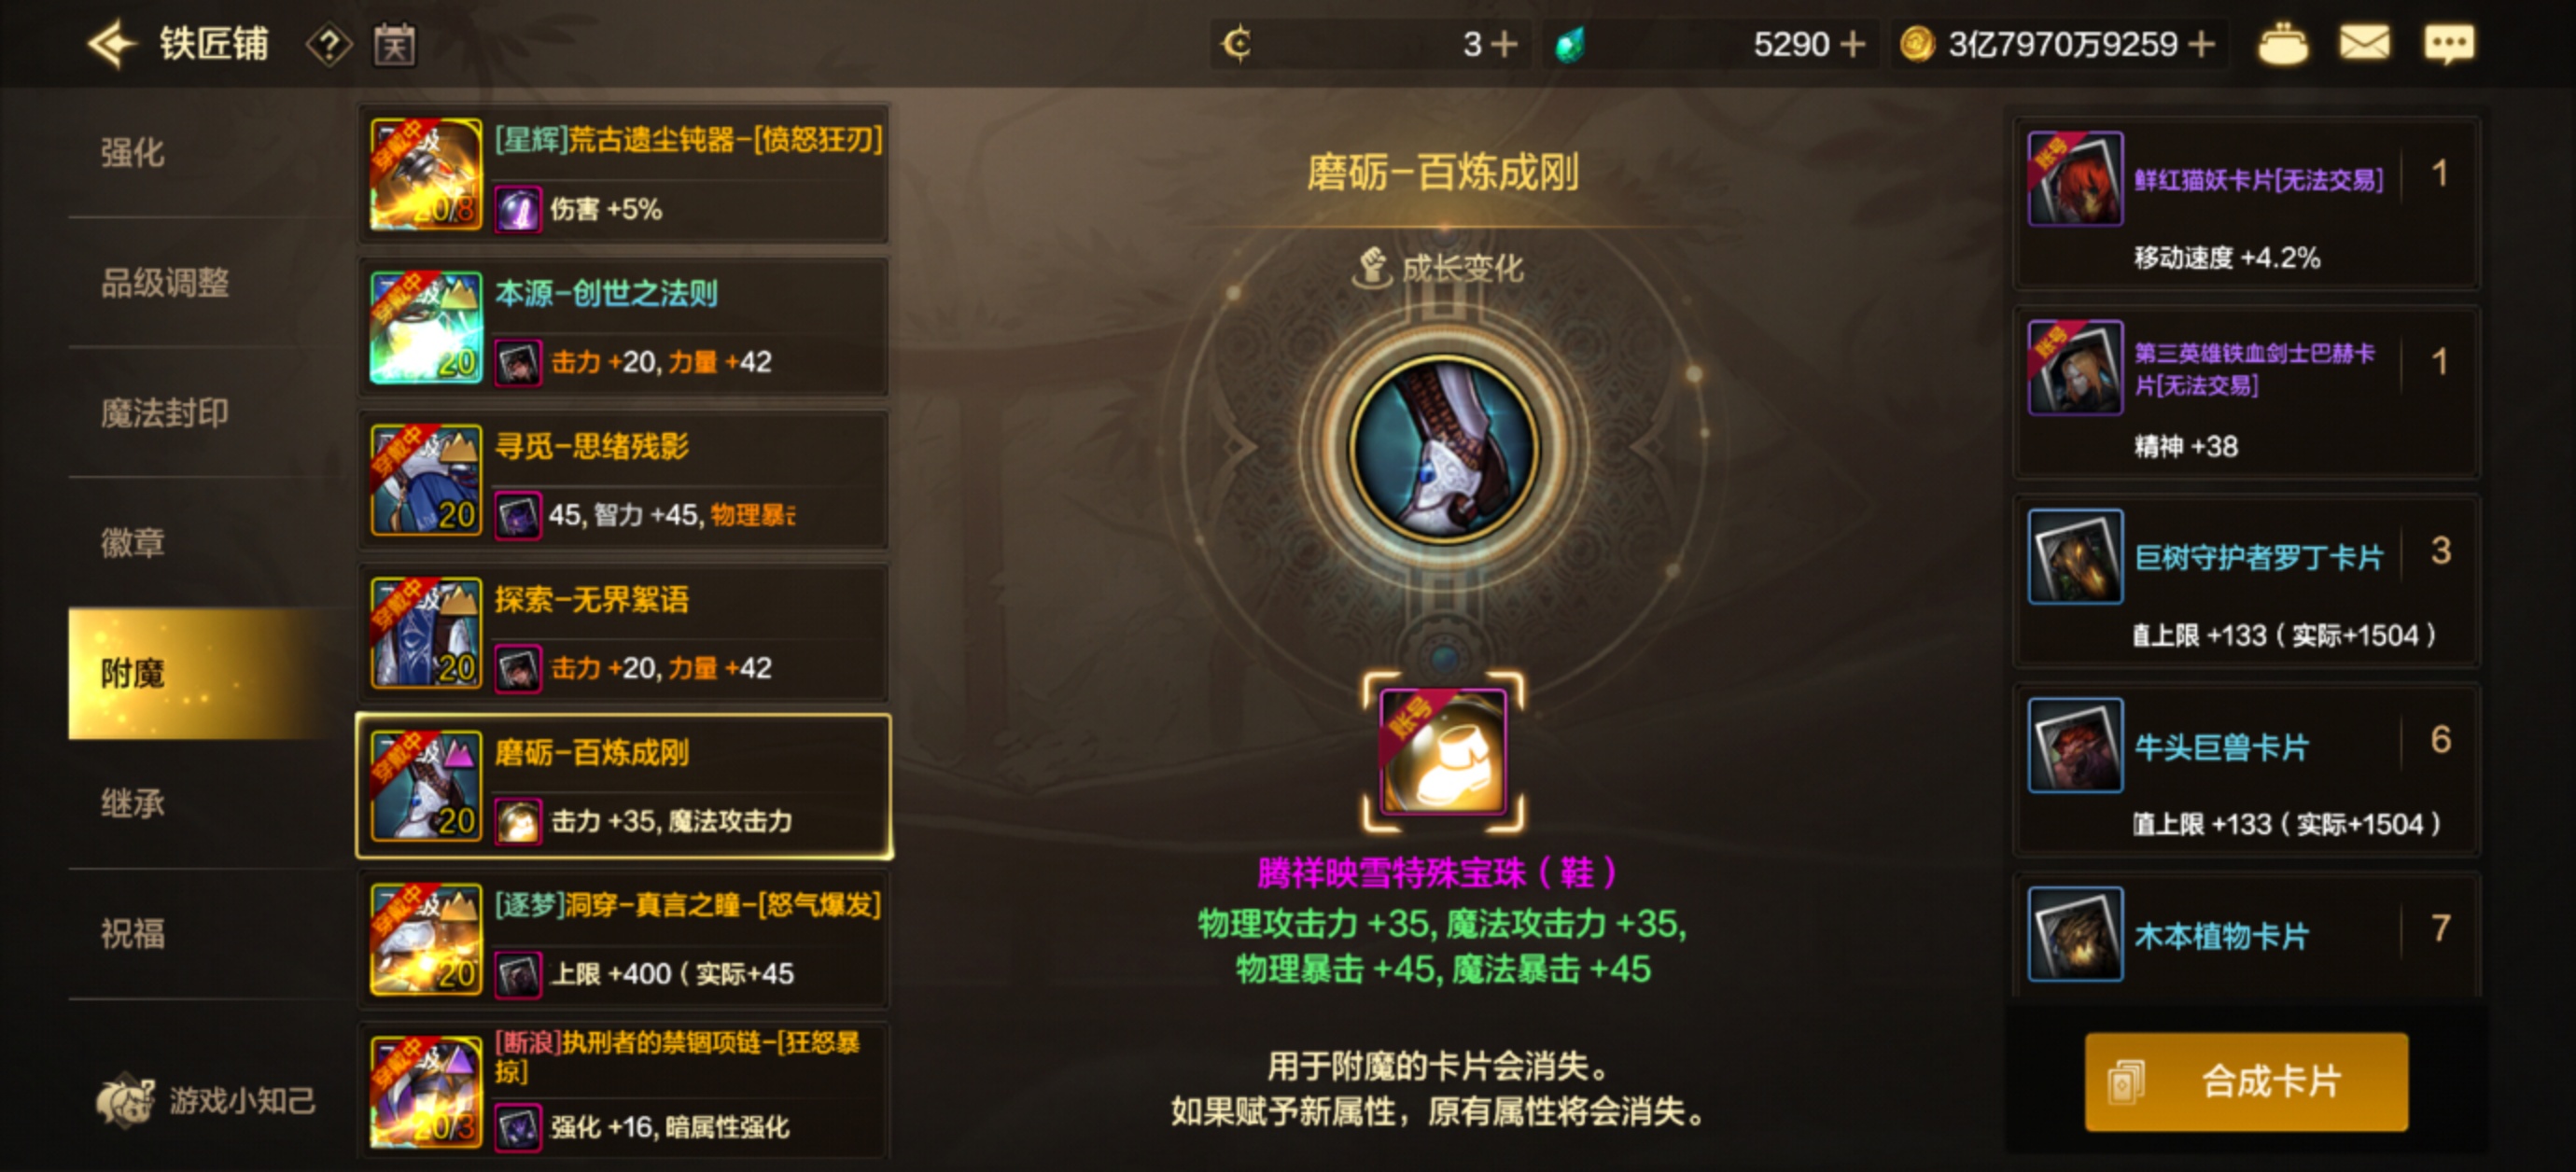Open the calendar icon next to help
The height and width of the screenshot is (1172, 2576).
pos(394,45)
